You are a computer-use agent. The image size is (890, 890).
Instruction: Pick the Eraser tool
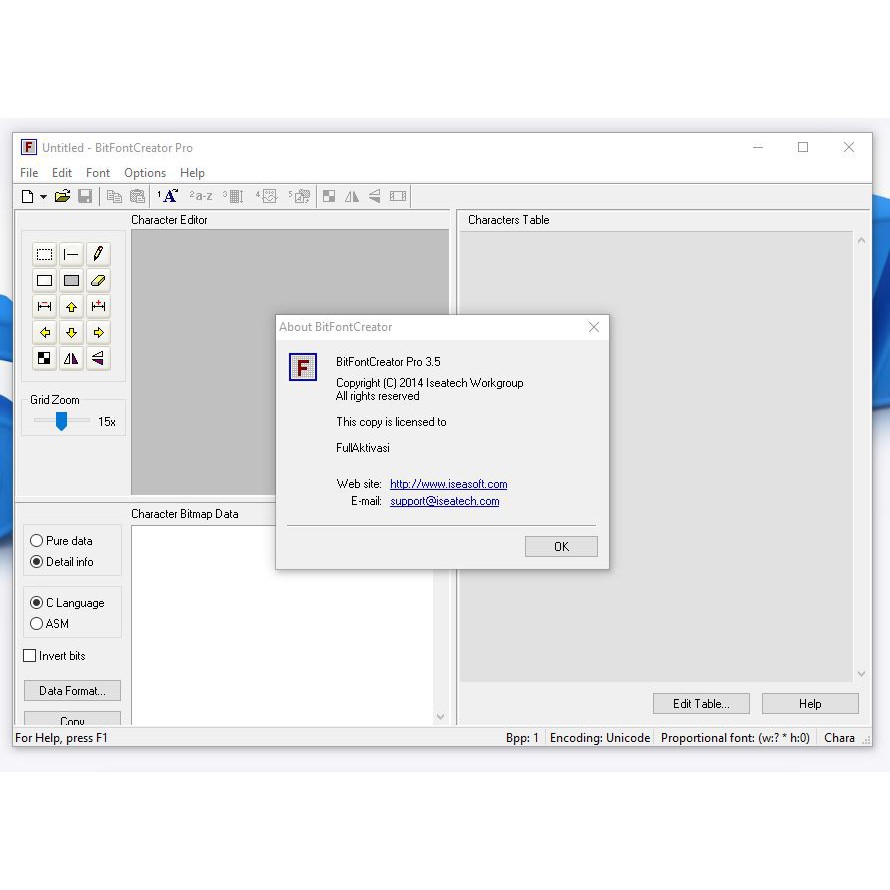click(x=98, y=280)
